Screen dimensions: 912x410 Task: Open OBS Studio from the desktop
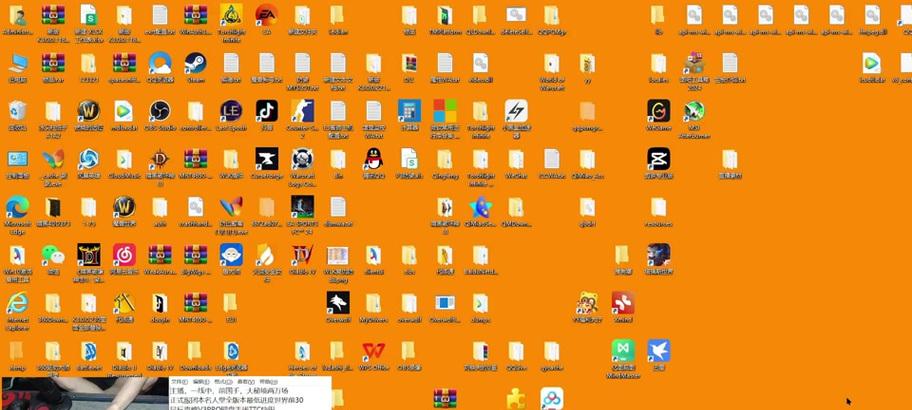(159, 110)
